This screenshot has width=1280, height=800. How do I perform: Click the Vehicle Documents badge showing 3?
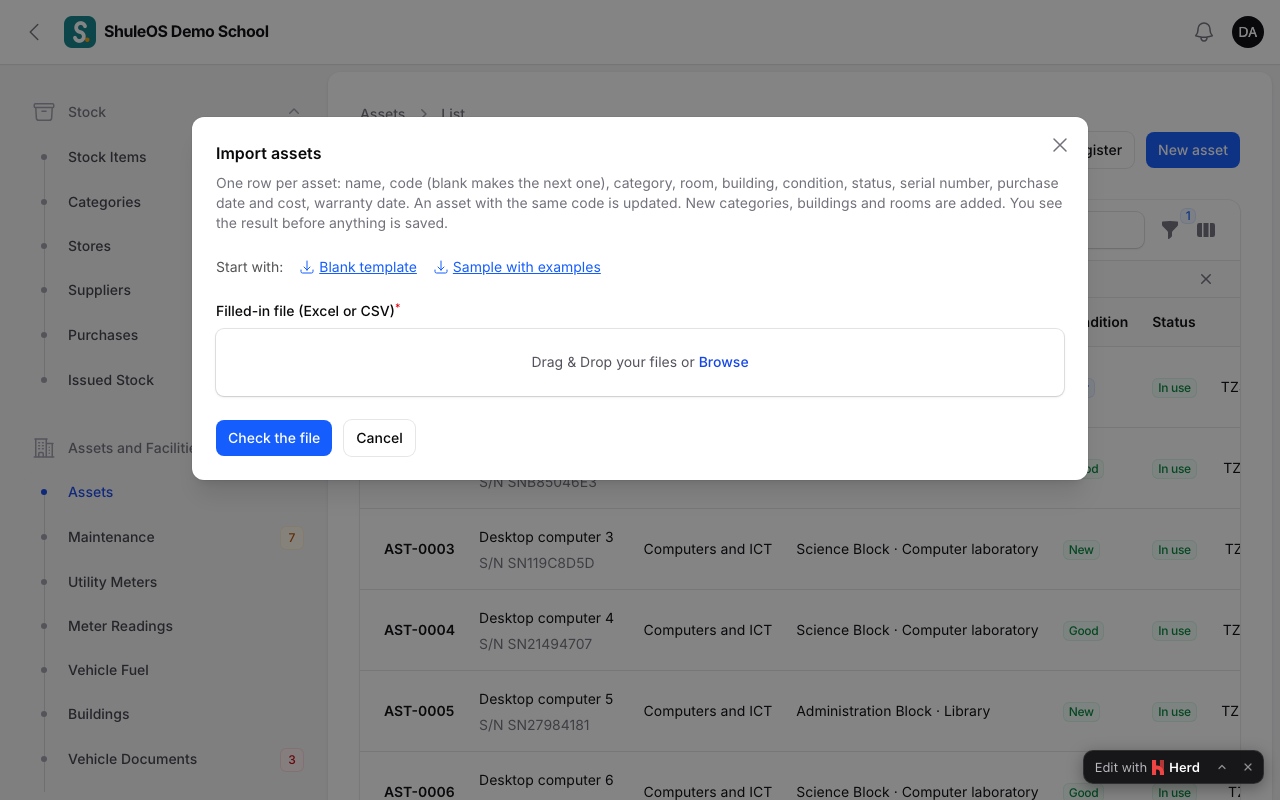(292, 760)
